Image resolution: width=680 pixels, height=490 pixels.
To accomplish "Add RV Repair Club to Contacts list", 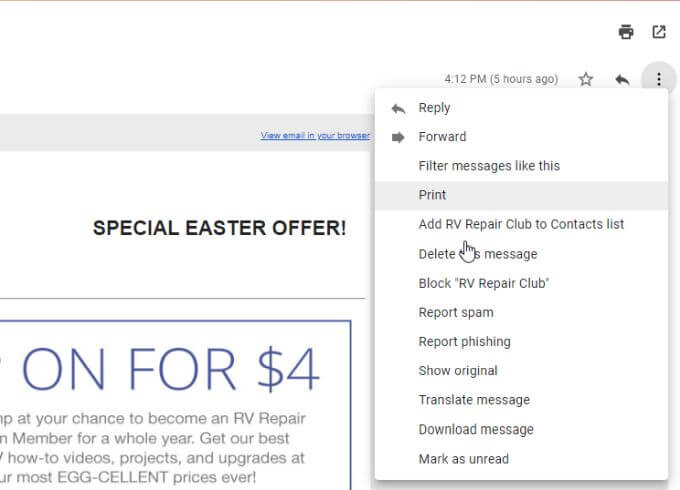I will [521, 225].
